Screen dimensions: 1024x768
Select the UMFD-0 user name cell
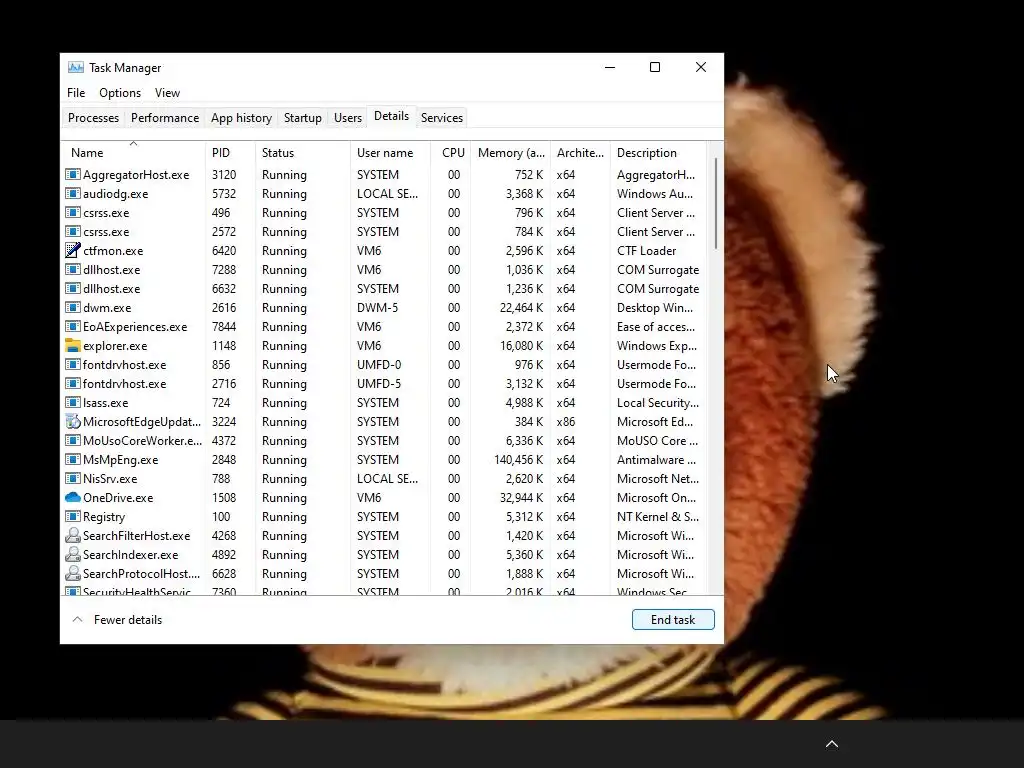(x=379, y=364)
